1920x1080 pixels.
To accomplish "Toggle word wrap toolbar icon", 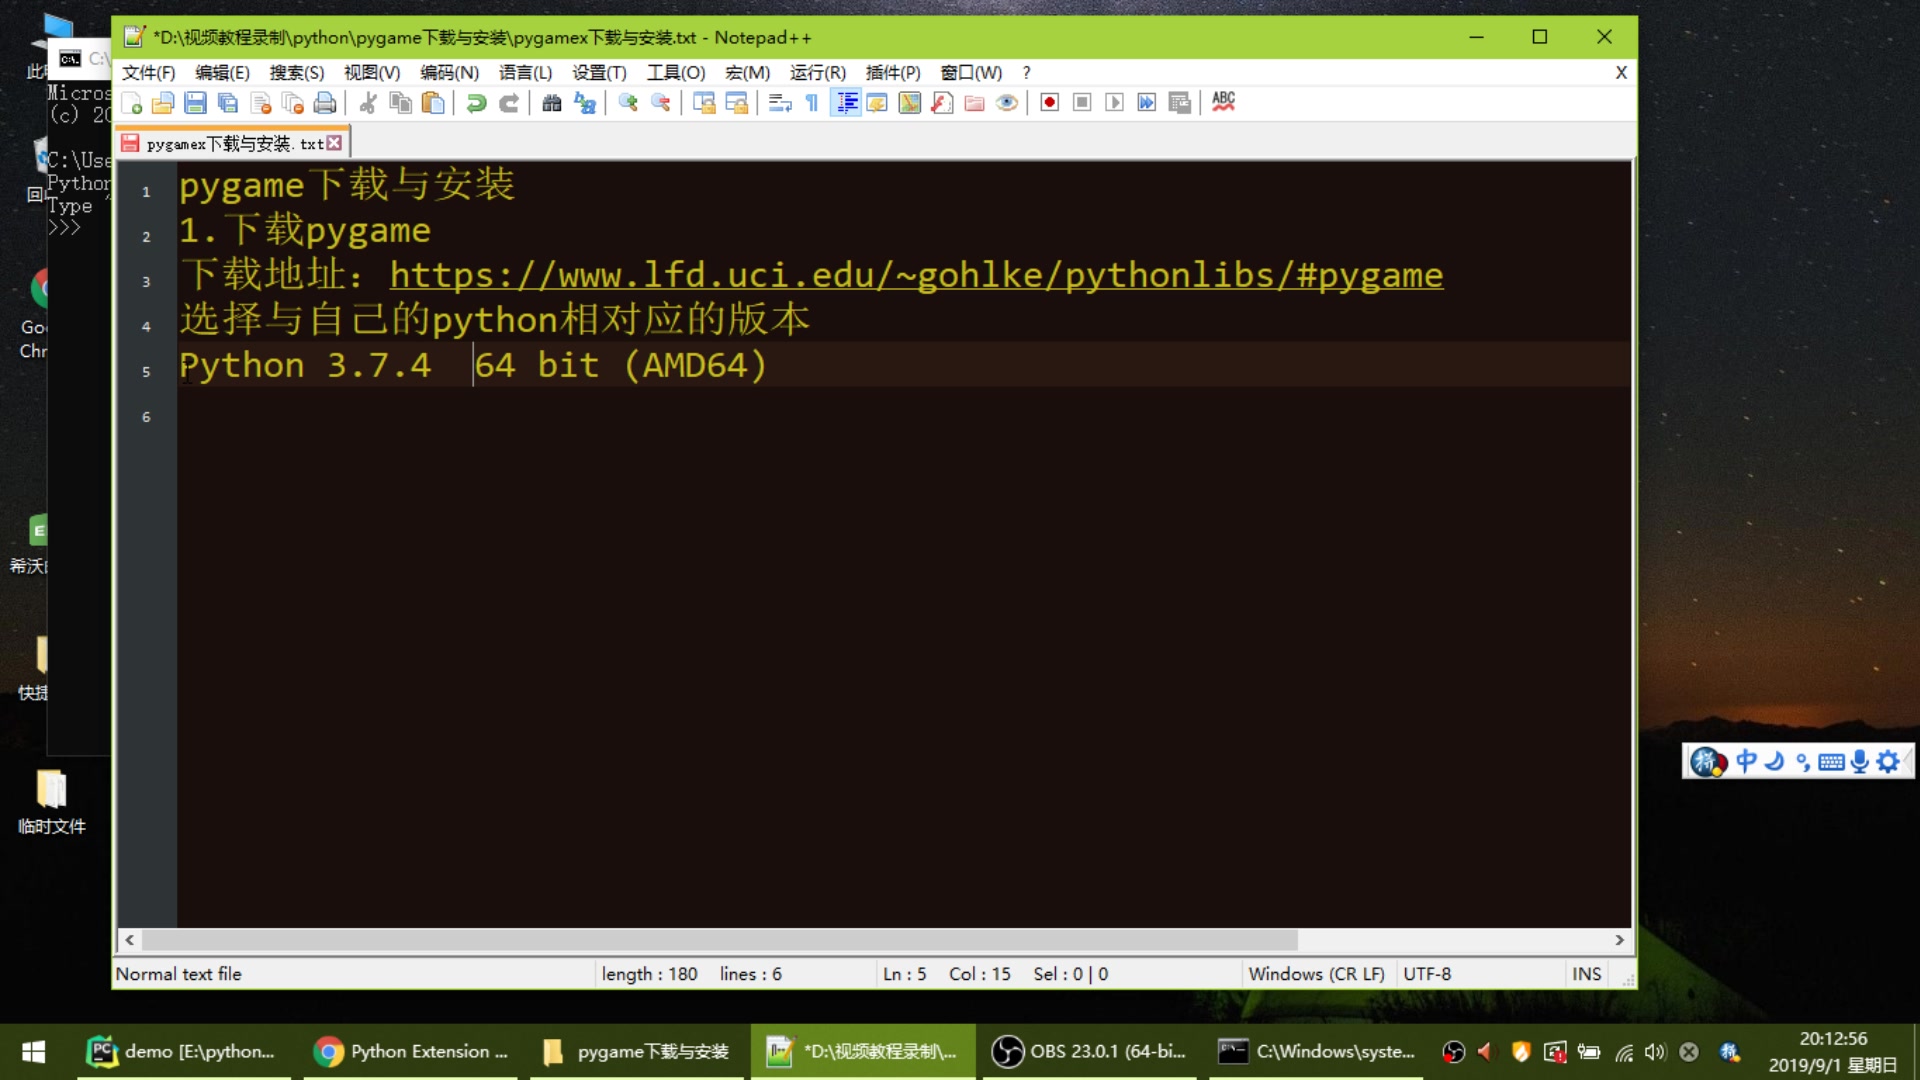I will click(x=780, y=103).
